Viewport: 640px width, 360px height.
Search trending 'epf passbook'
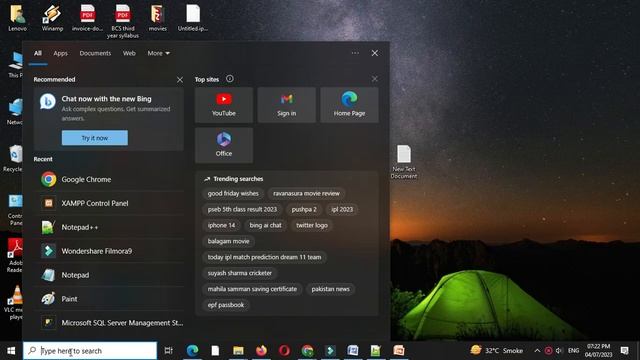226,305
